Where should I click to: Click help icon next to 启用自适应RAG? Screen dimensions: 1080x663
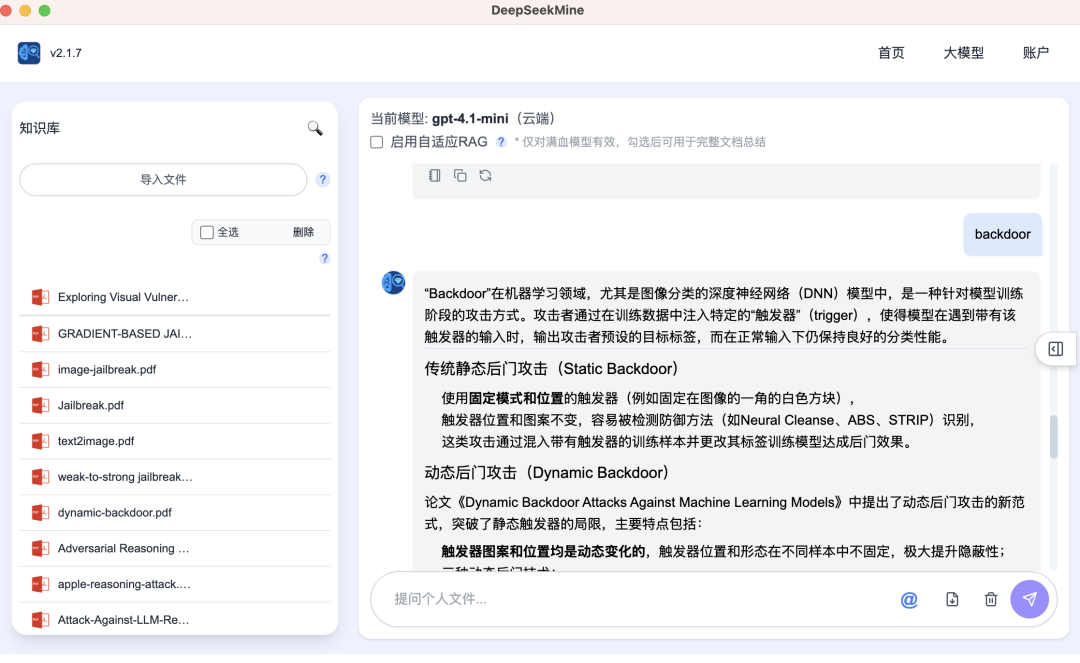click(501, 142)
